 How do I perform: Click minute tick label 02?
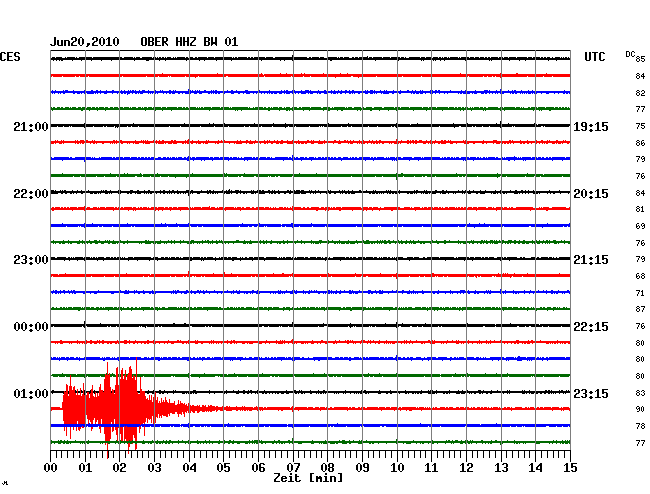point(119,467)
